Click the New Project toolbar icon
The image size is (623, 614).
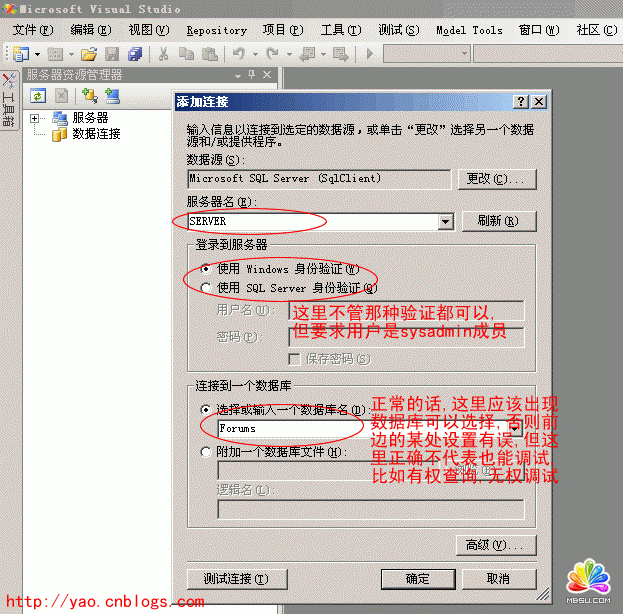tap(20, 54)
